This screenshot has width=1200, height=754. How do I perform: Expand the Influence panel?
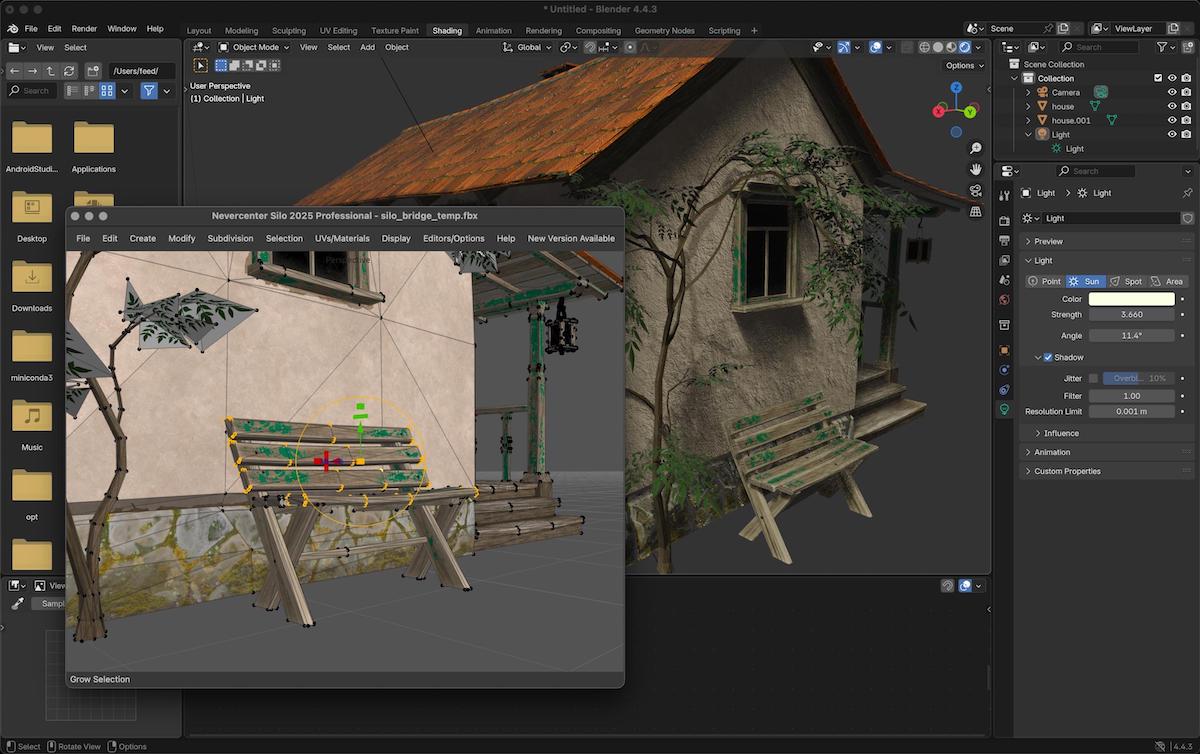pos(1061,433)
